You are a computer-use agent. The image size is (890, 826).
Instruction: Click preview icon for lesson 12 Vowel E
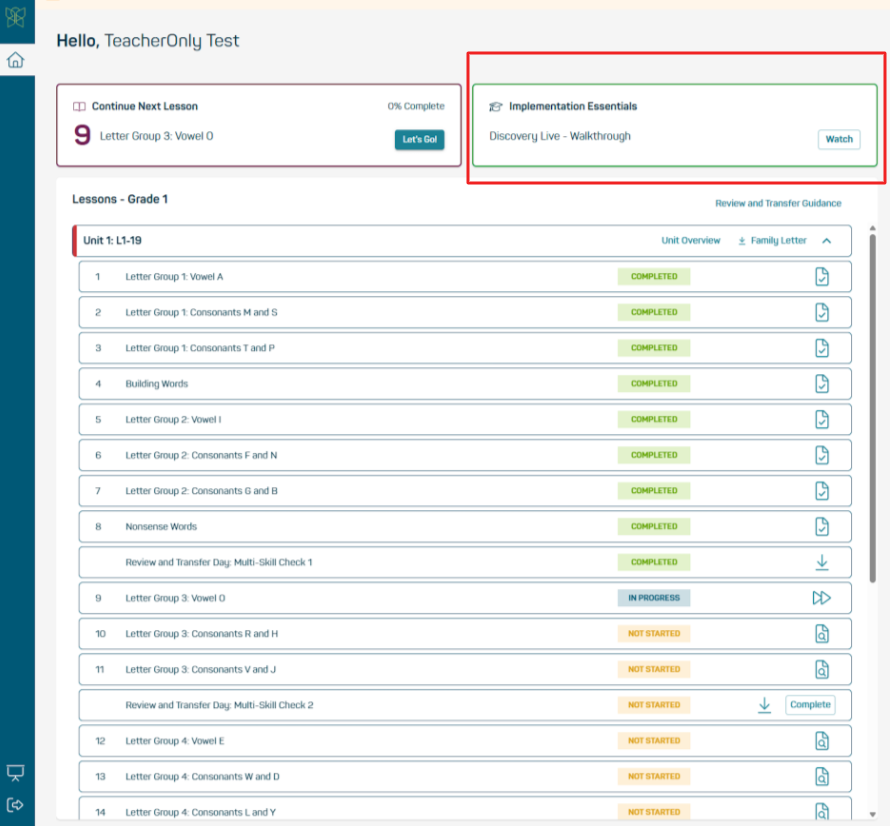821,741
